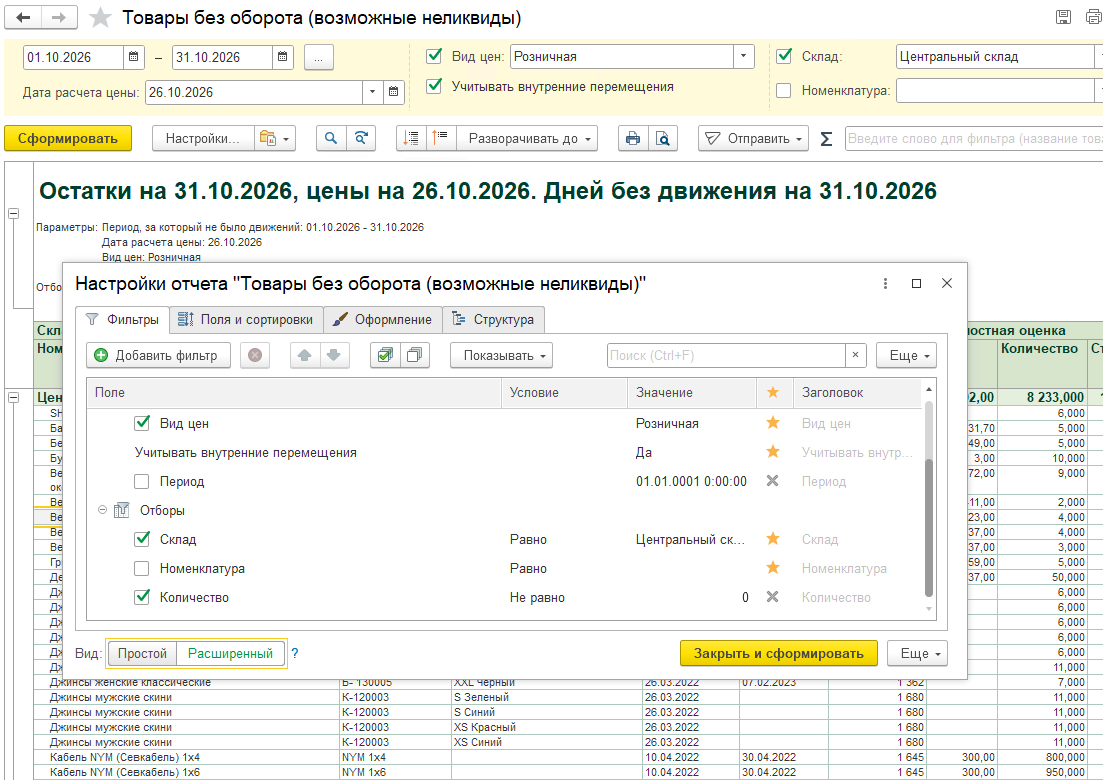The height and width of the screenshot is (780, 1103).
Task: Move filter up with arrow icon
Action: tap(305, 356)
